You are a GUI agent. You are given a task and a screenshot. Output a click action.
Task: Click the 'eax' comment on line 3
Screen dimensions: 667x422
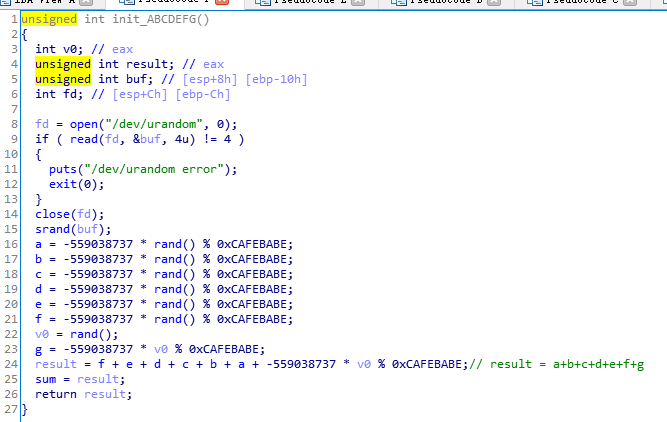[x=123, y=49]
